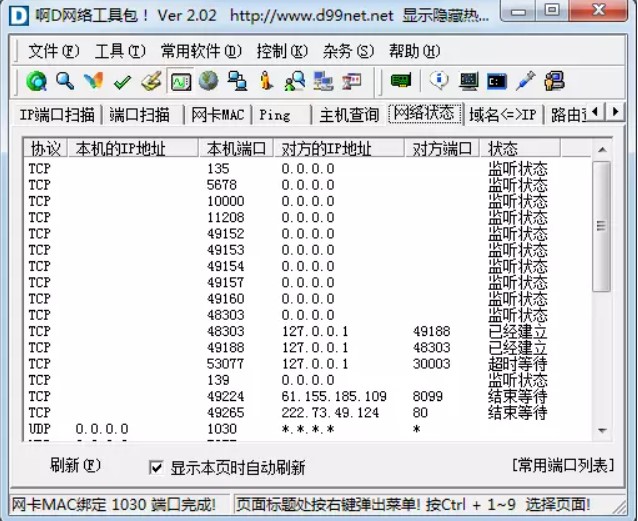
Task: Click the green checkmark toolbar icon
Action: pyautogui.click(x=122, y=81)
